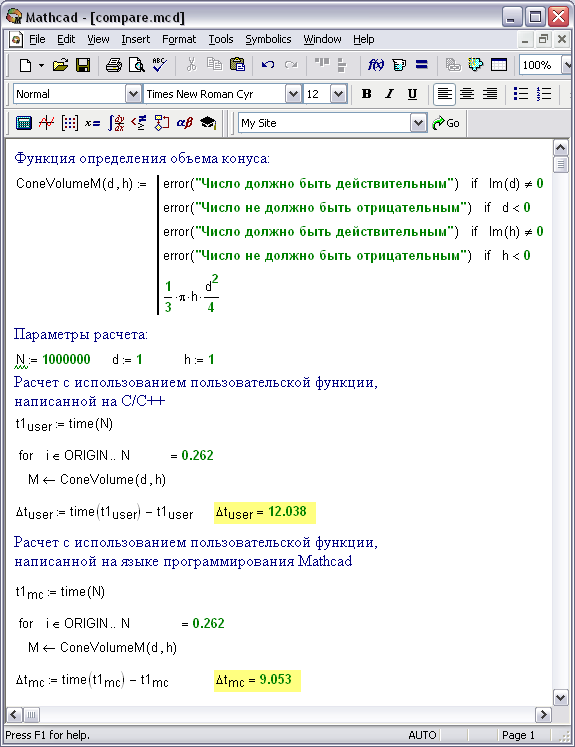Set right text alignment

click(490, 94)
